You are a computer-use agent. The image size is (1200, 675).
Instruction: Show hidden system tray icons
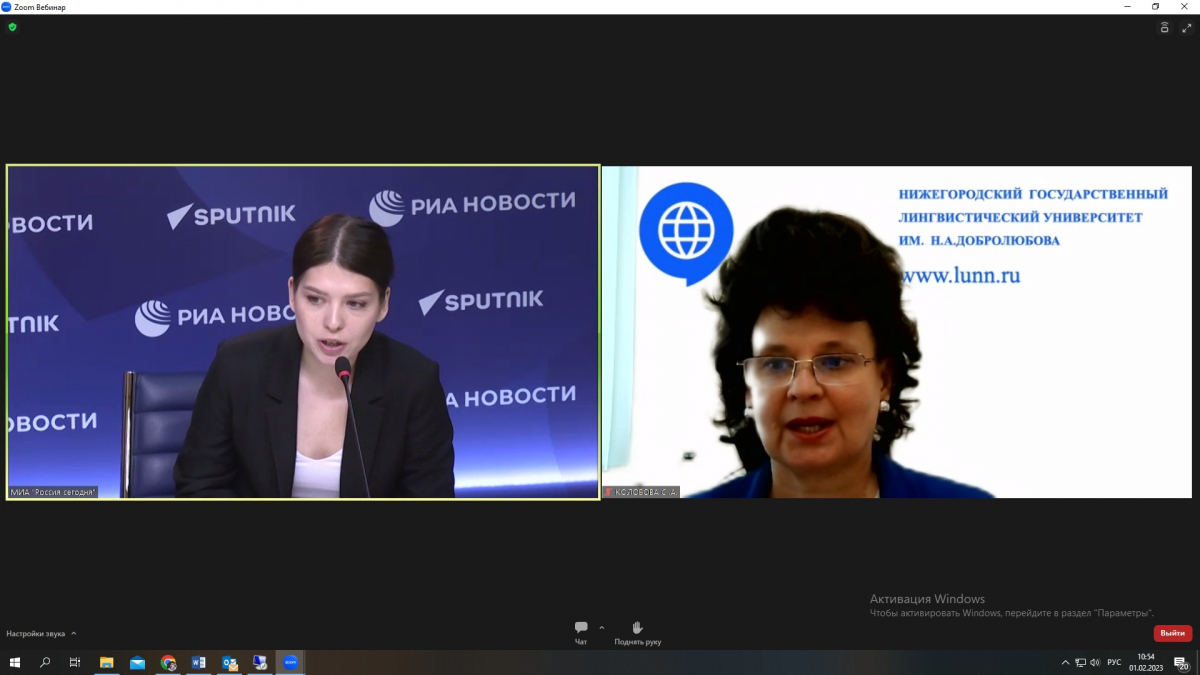pyautogui.click(x=1065, y=662)
